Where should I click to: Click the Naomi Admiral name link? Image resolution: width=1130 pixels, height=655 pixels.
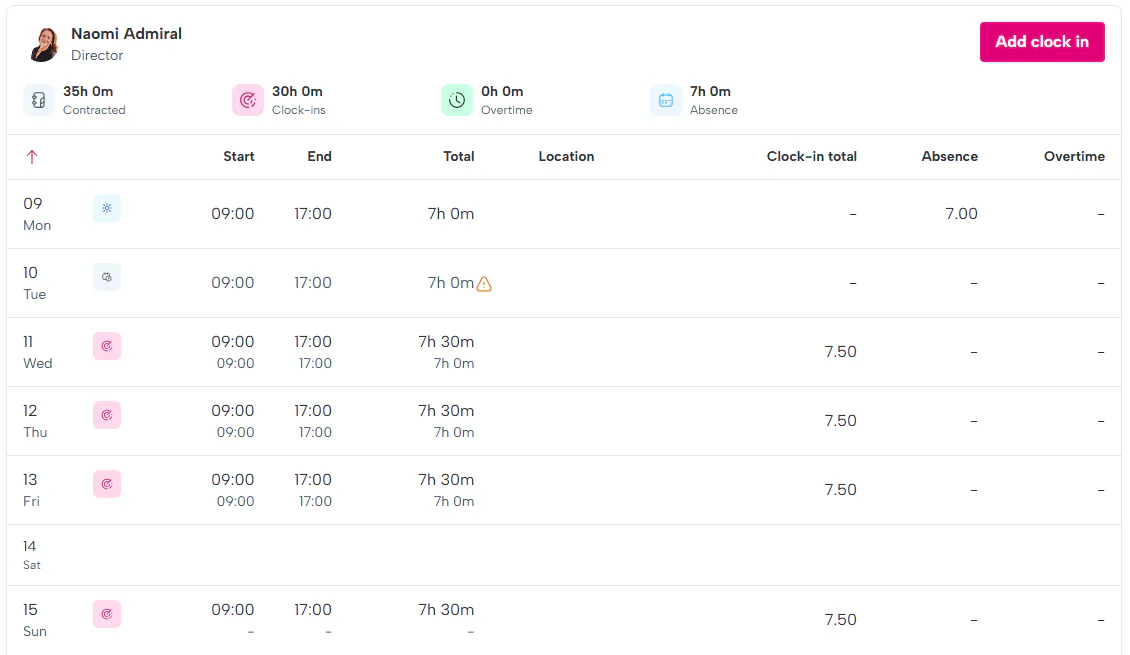(x=126, y=34)
